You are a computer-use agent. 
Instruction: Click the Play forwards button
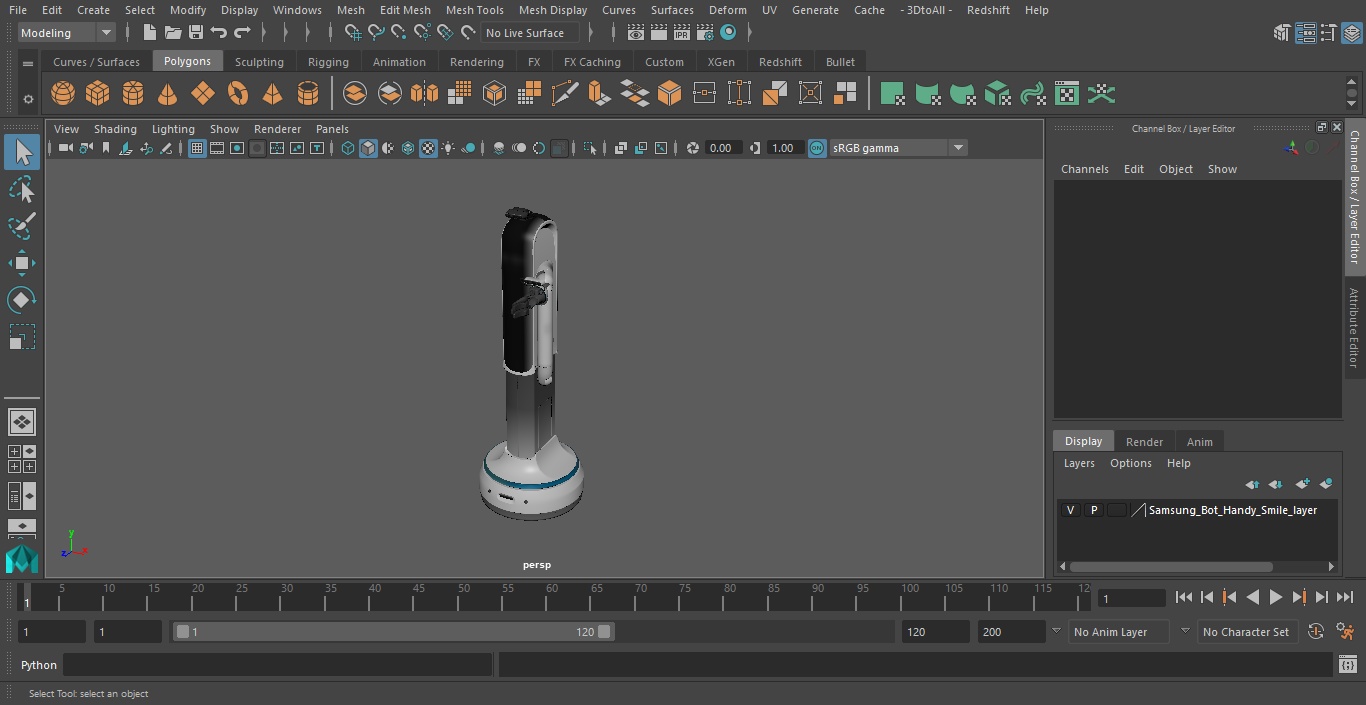(x=1275, y=597)
